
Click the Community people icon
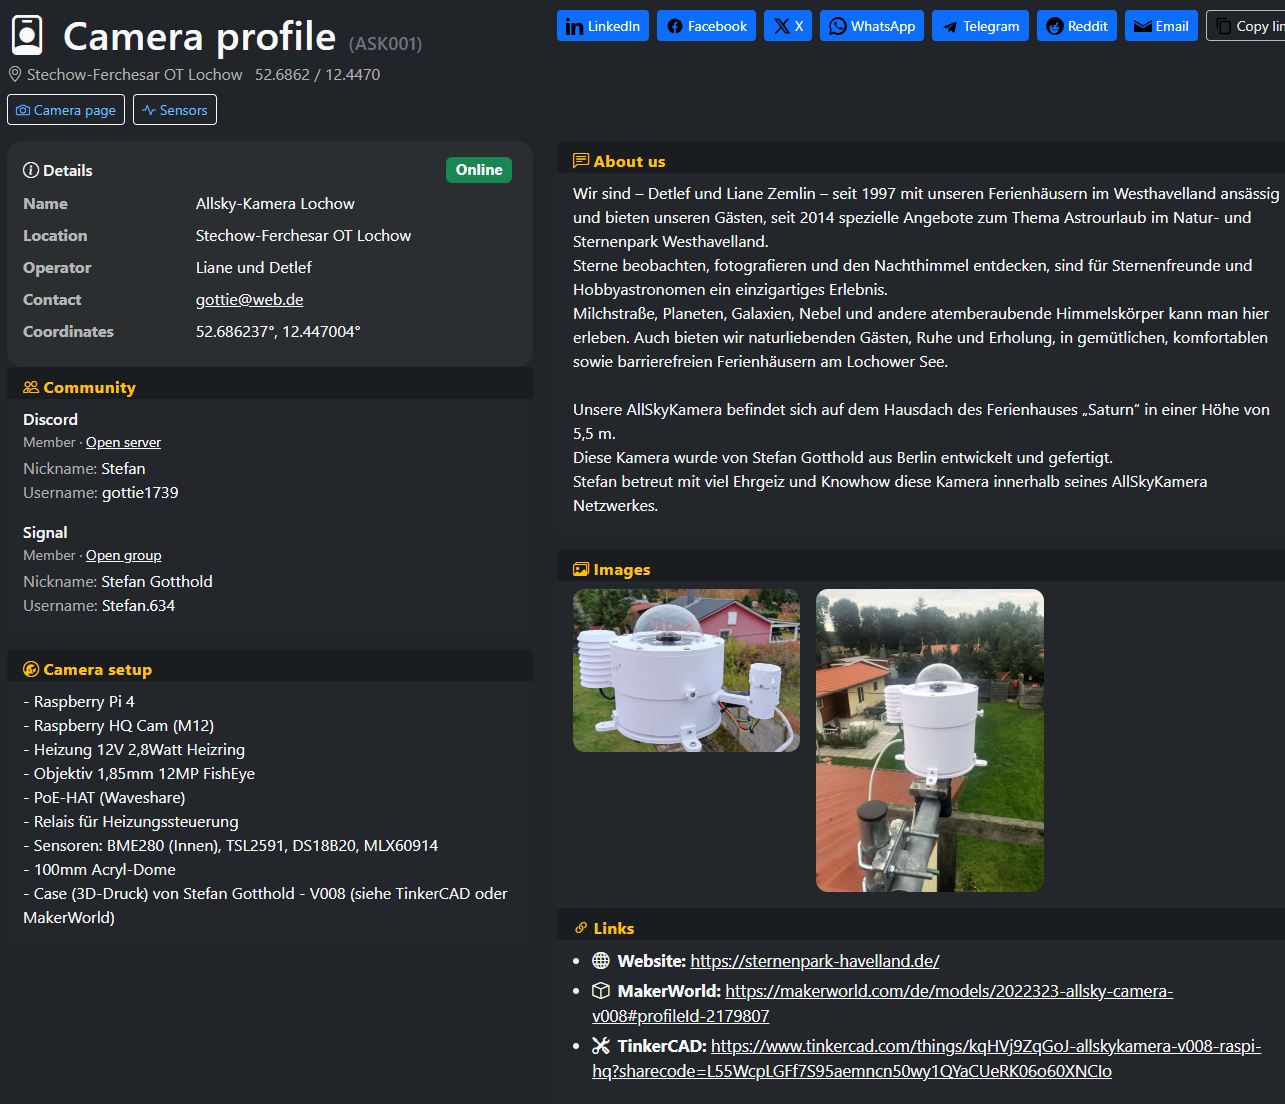coord(30,387)
